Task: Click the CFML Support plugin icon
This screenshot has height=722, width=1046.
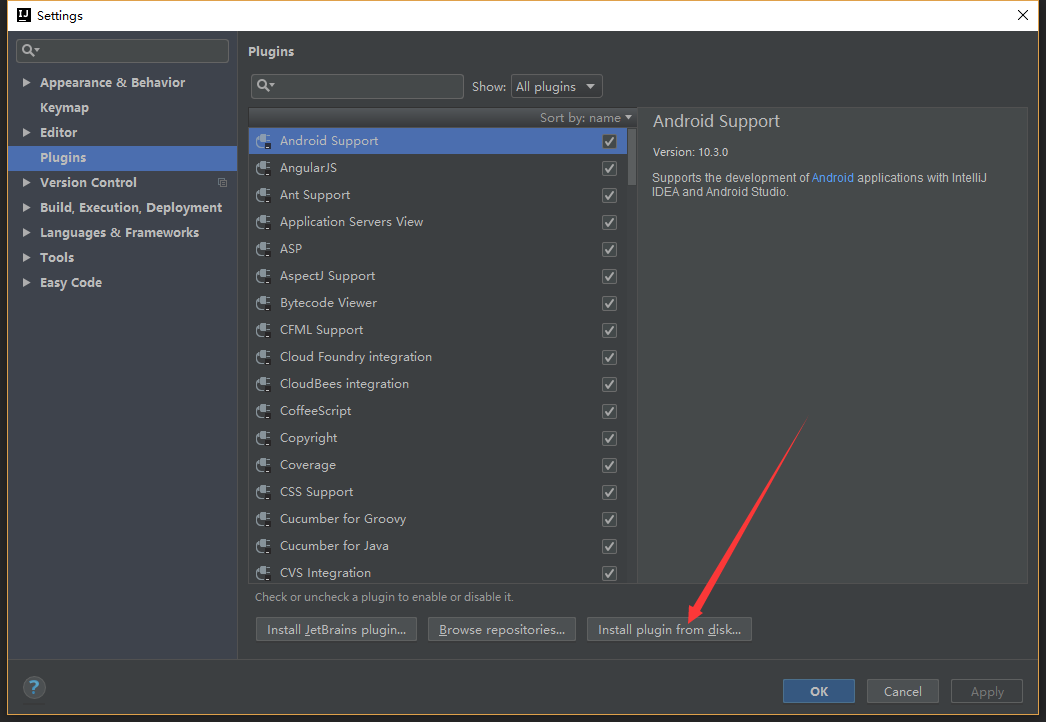Action: (x=264, y=330)
